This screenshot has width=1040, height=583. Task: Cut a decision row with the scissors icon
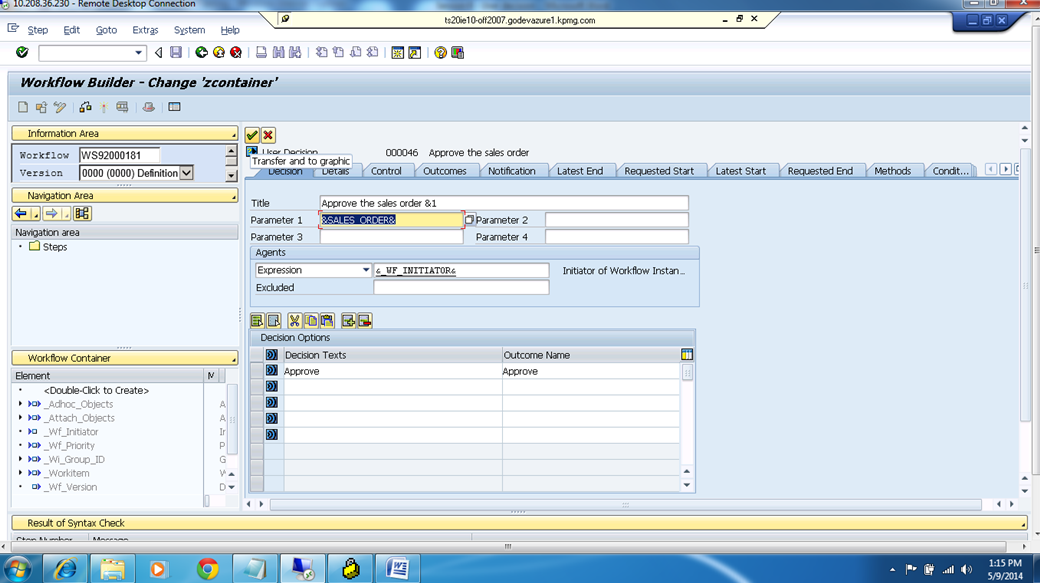point(294,320)
